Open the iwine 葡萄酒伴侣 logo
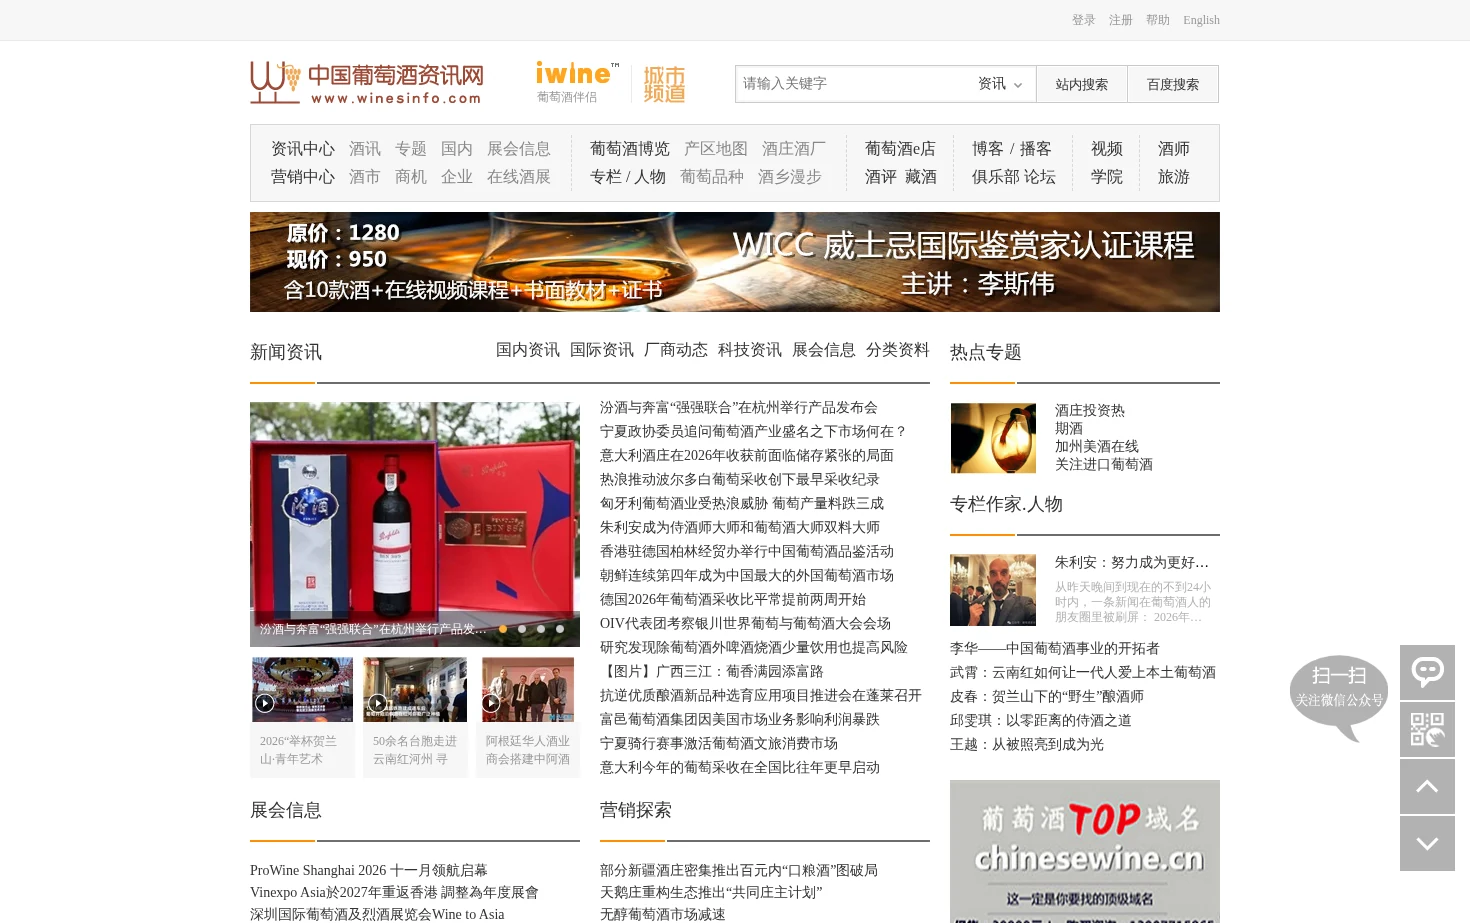This screenshot has height=923, width=1470. (577, 82)
